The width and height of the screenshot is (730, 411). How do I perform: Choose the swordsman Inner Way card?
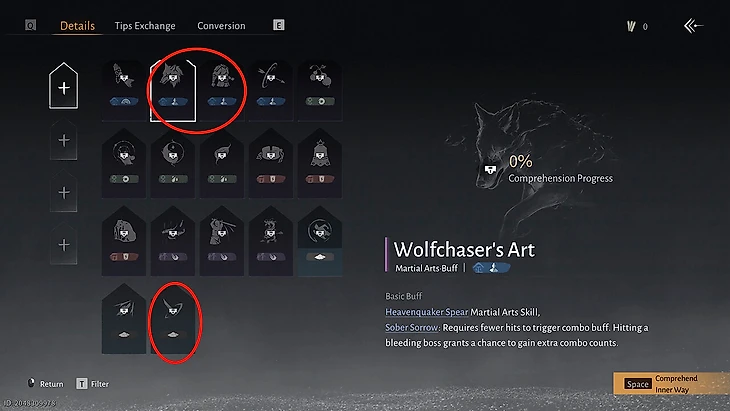[222, 241]
